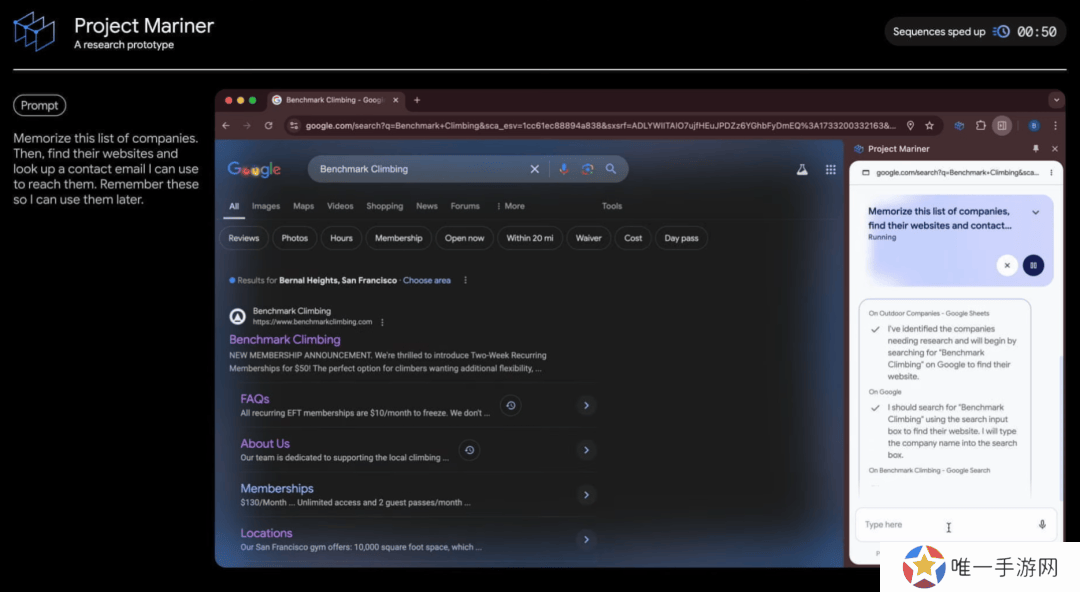Open the Benchmark Climbing result title link
1080x592 pixels.
[284, 339]
